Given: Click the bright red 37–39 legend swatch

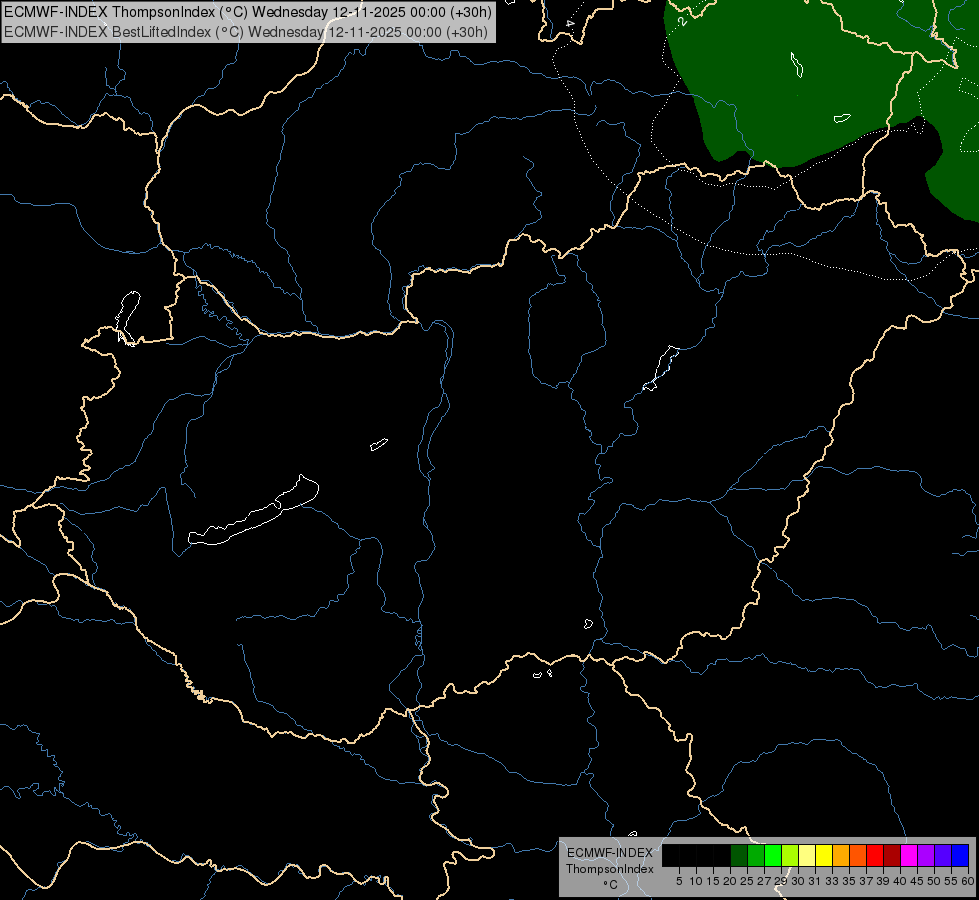Looking at the screenshot, I should (875, 855).
